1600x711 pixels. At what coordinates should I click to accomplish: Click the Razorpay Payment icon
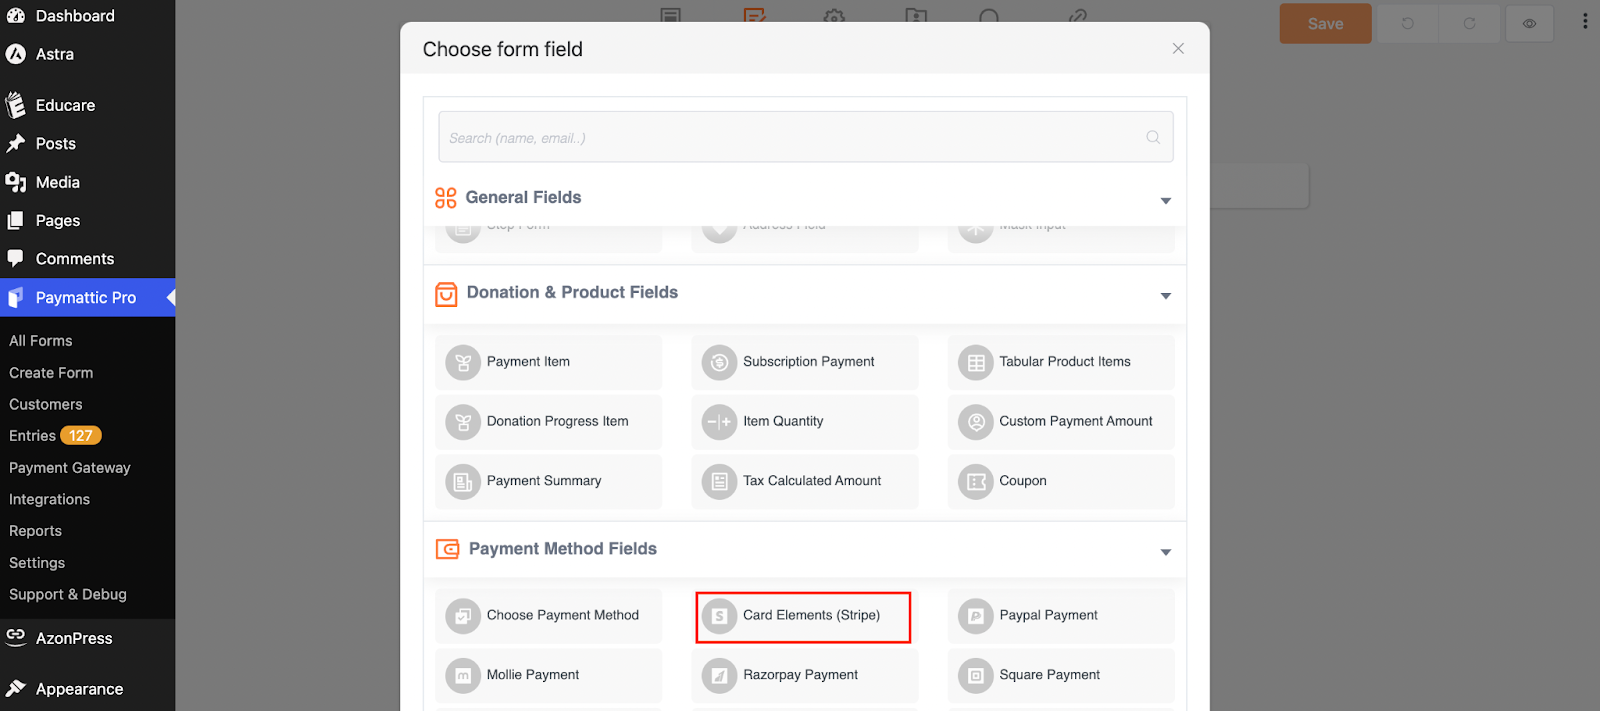719,676
